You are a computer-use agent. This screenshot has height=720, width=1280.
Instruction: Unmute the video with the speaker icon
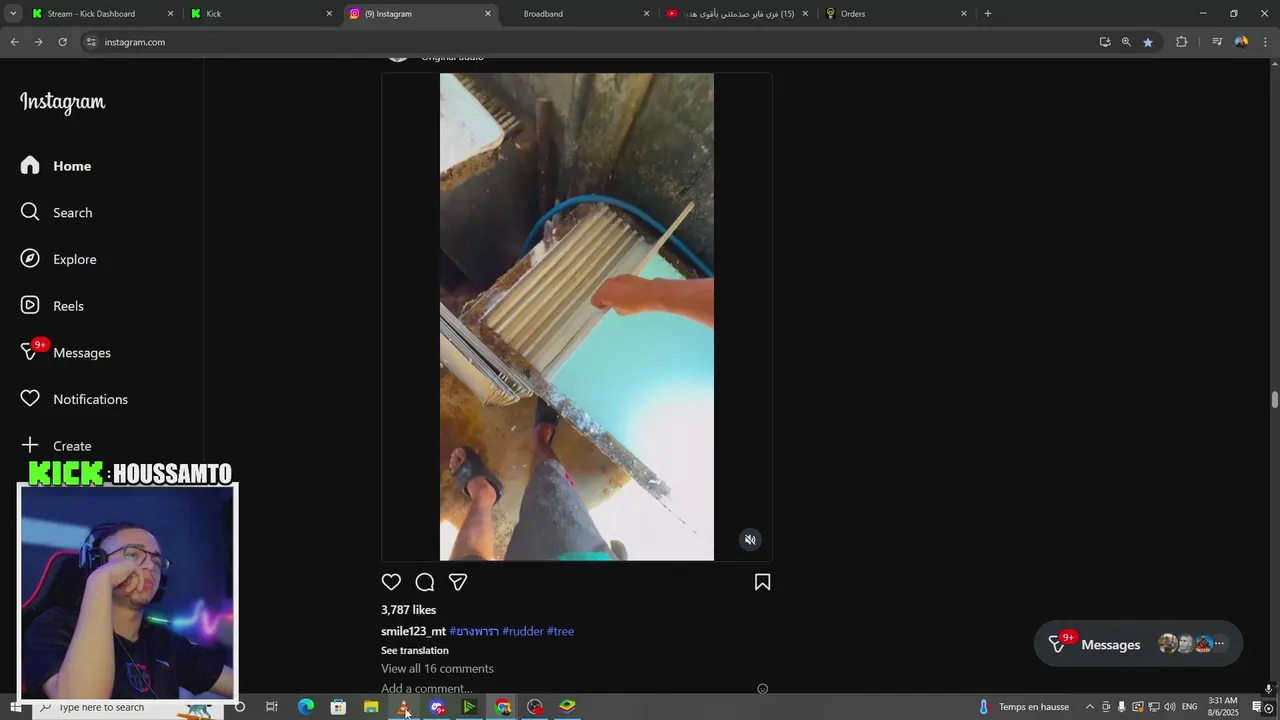[750, 540]
